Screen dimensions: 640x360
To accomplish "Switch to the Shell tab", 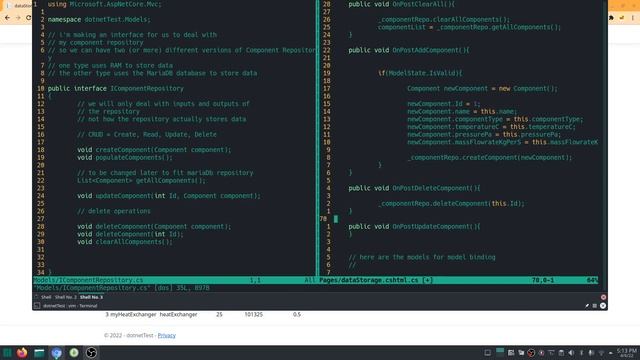I will 46,297.
